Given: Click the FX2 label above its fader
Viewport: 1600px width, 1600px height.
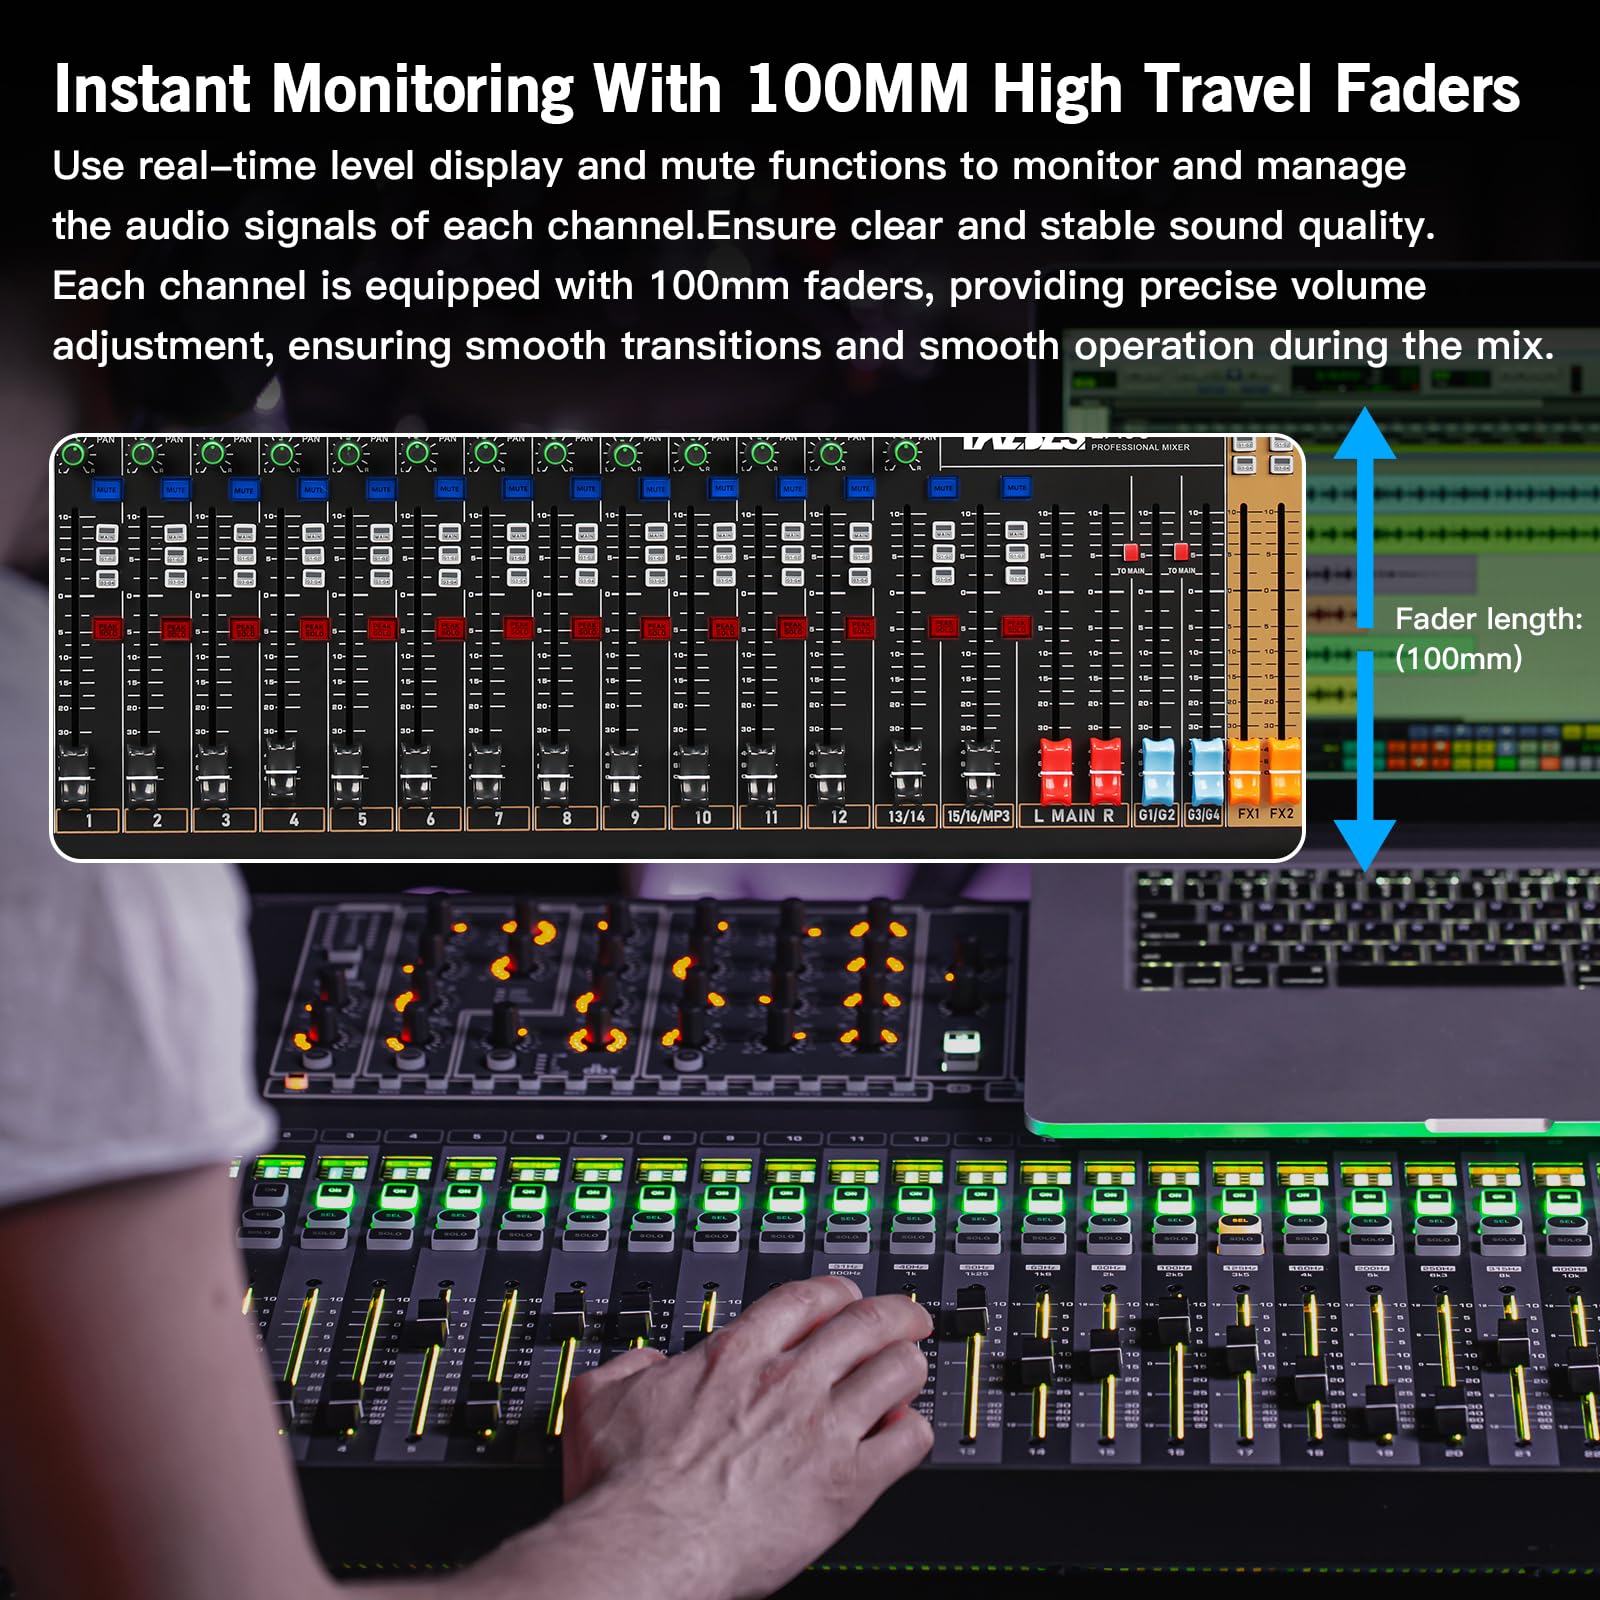Looking at the screenshot, I should pos(1282,815).
